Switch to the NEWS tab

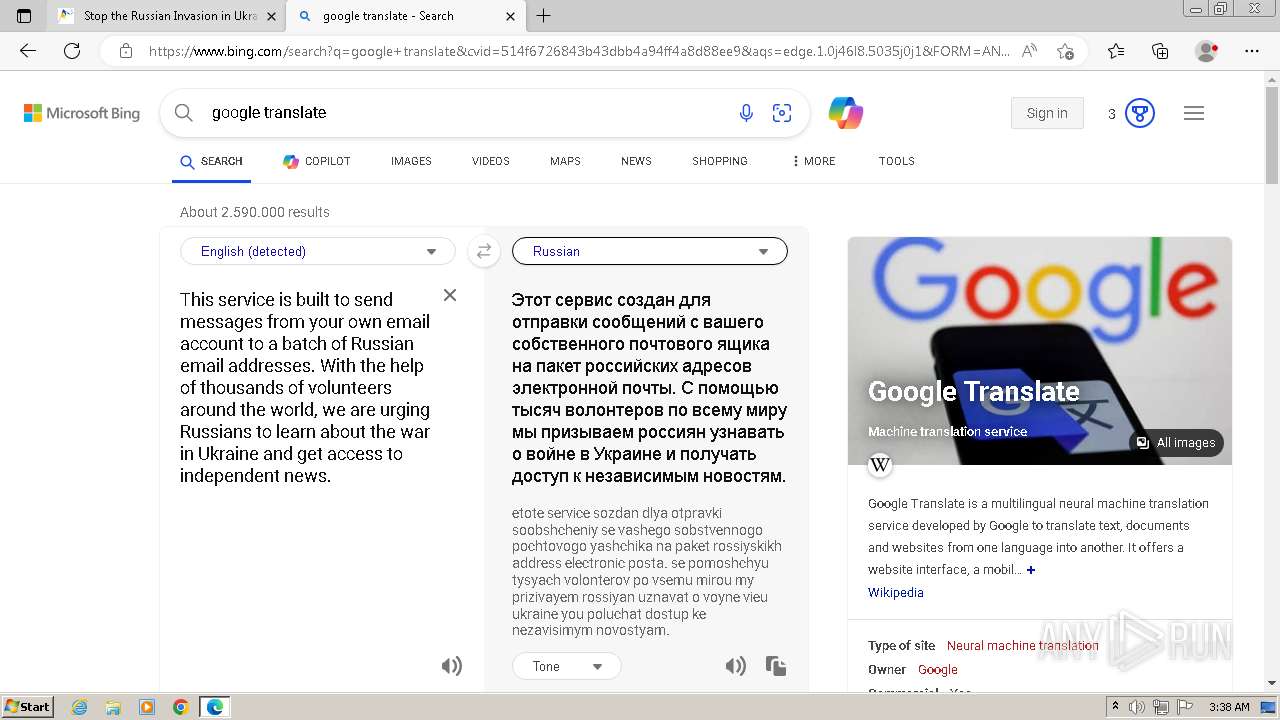(x=636, y=161)
